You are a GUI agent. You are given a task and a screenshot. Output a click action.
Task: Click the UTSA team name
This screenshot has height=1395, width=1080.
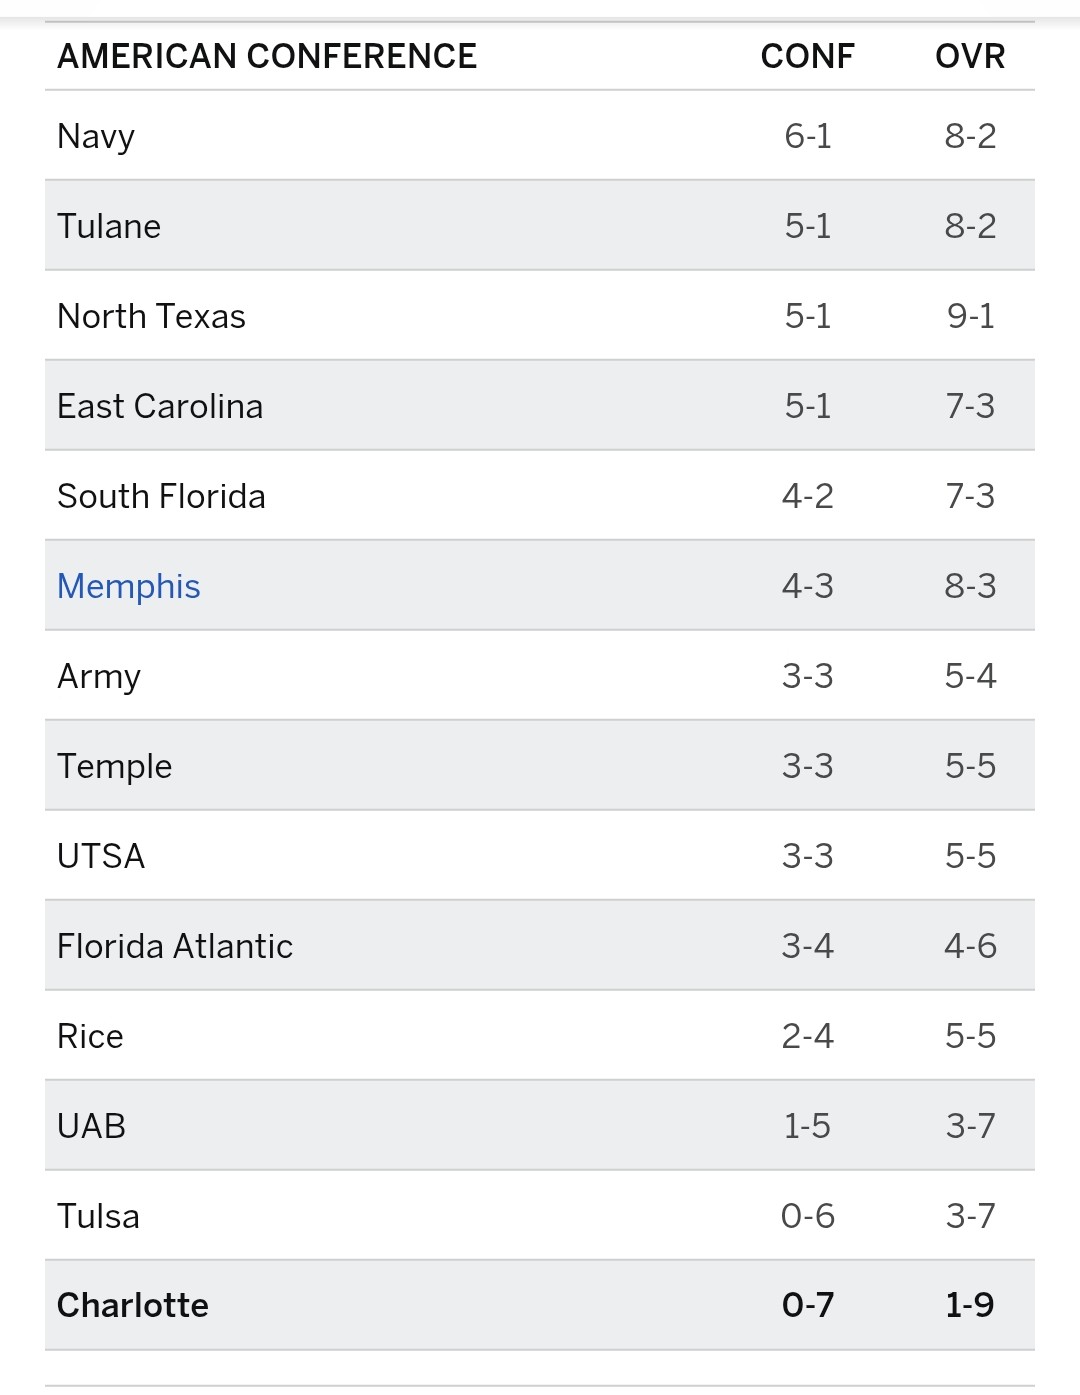[x=101, y=856]
